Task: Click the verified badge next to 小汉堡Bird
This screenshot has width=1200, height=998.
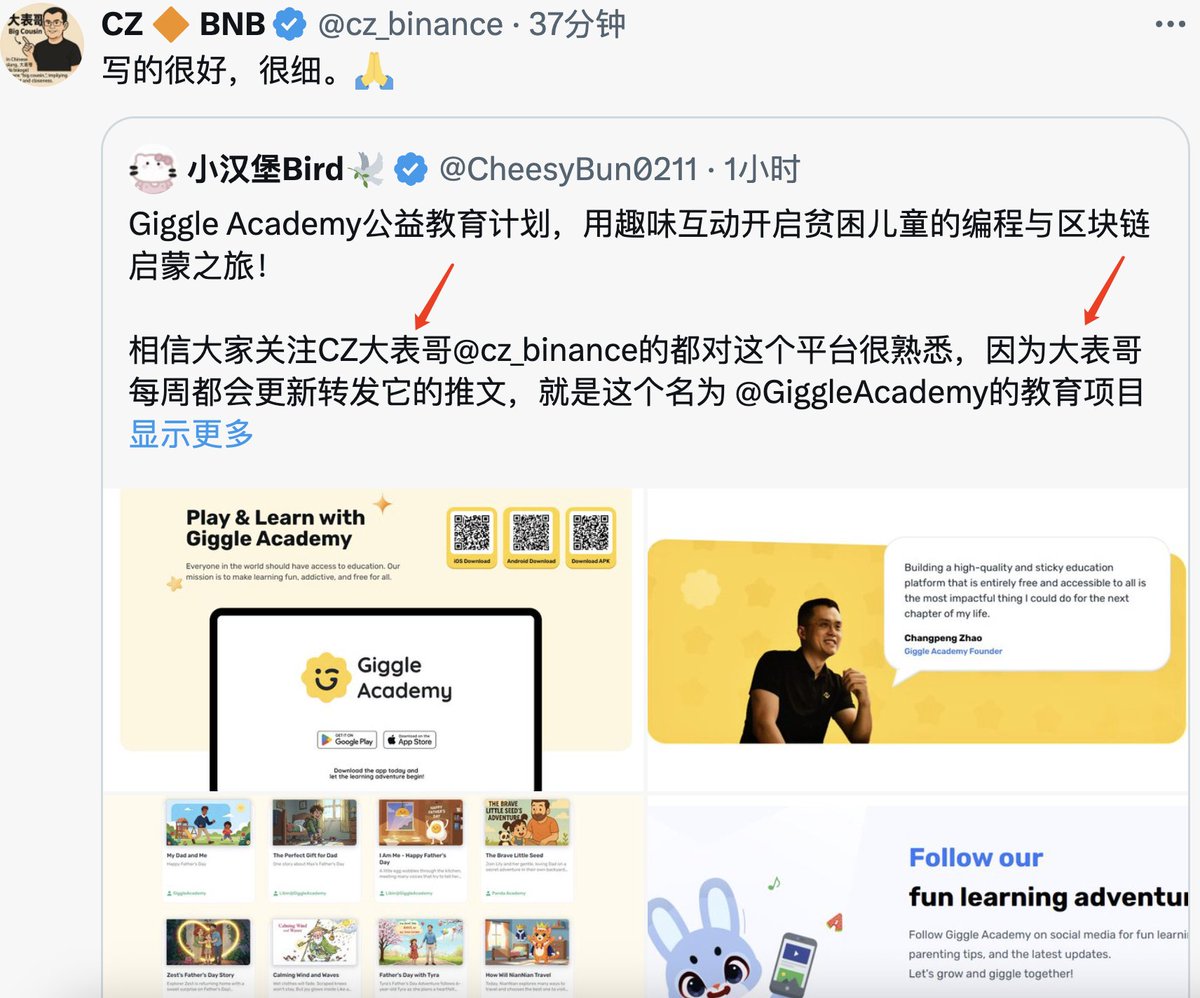Action: point(410,170)
